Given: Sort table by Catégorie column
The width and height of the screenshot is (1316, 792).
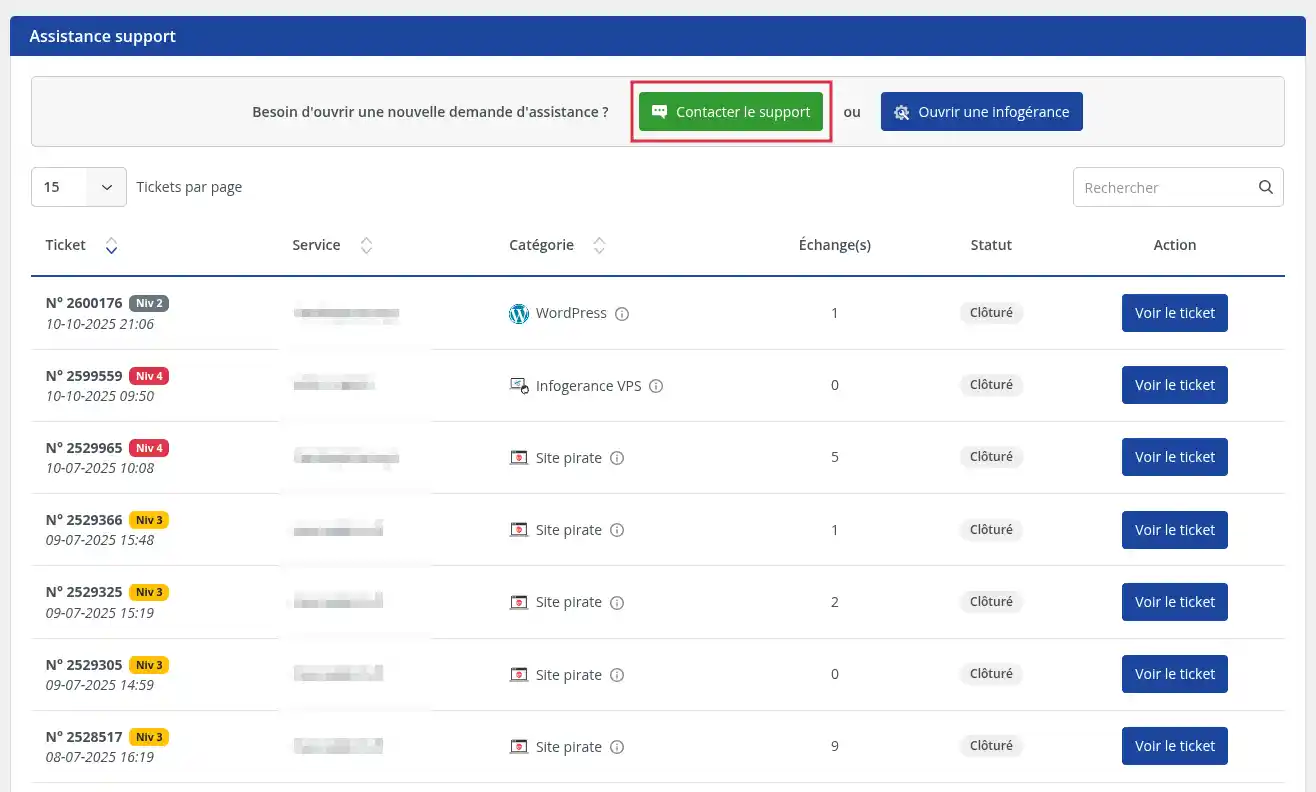Looking at the screenshot, I should point(599,246).
